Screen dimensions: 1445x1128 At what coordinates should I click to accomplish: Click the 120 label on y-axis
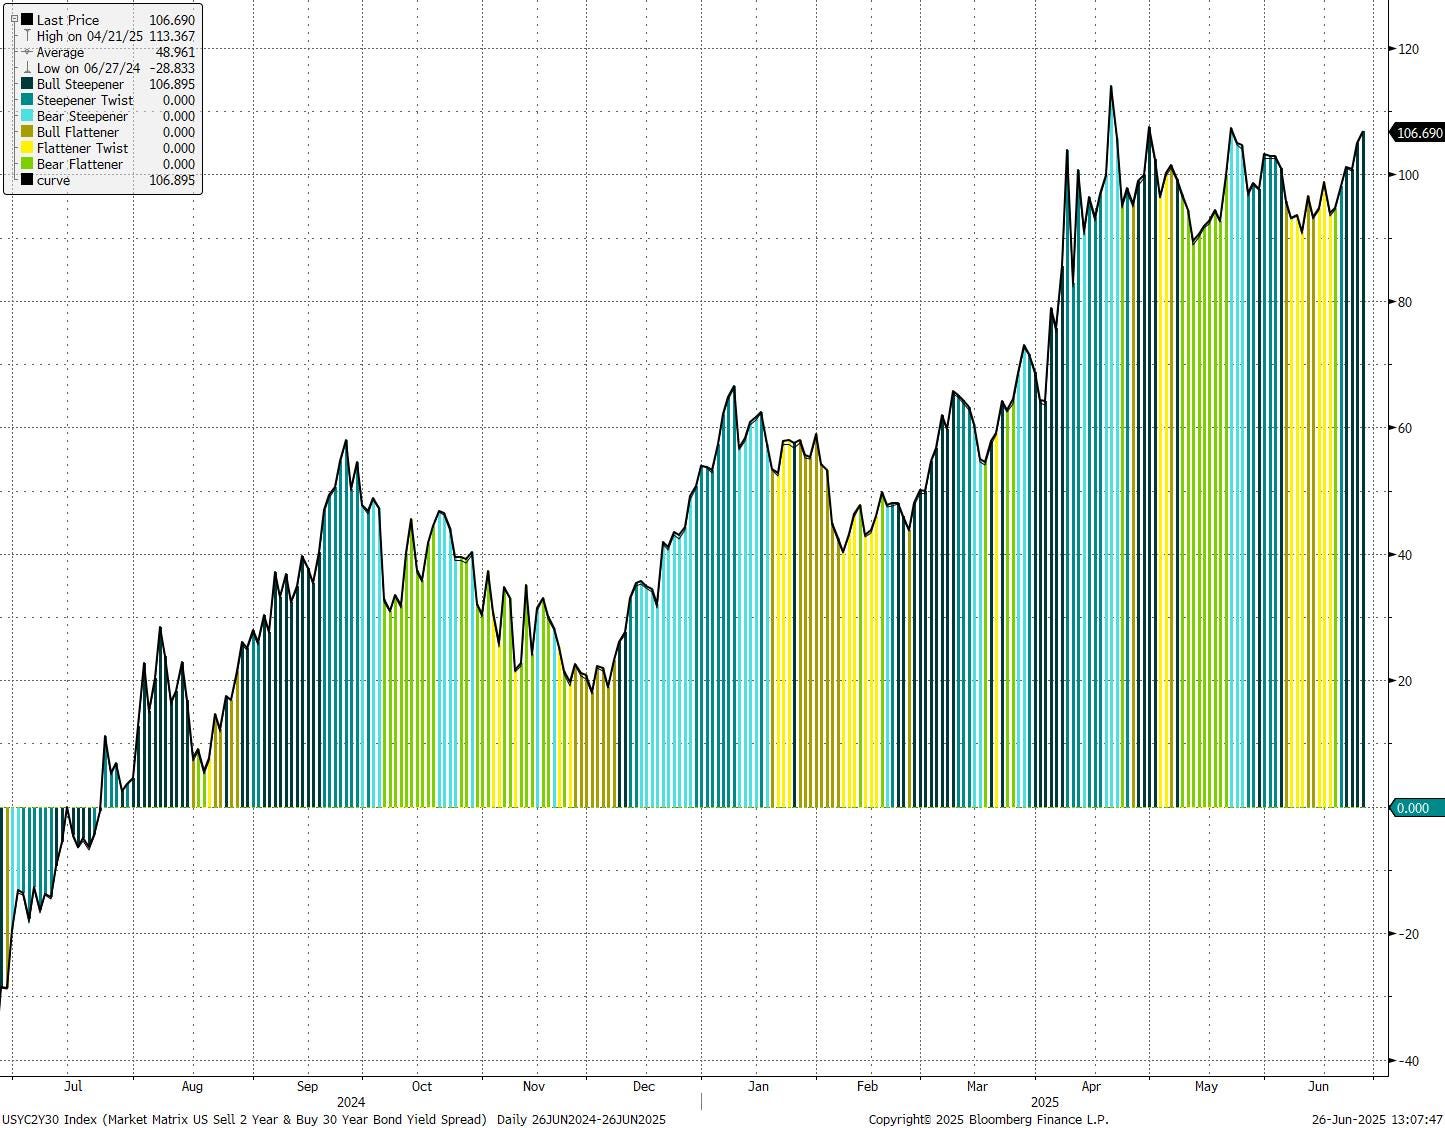[x=1409, y=49]
